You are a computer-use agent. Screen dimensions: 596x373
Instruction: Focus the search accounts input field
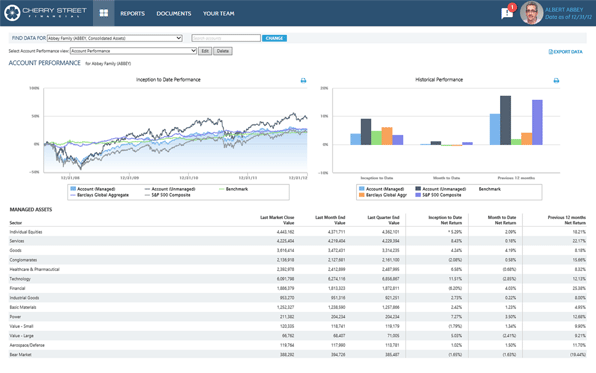point(226,38)
